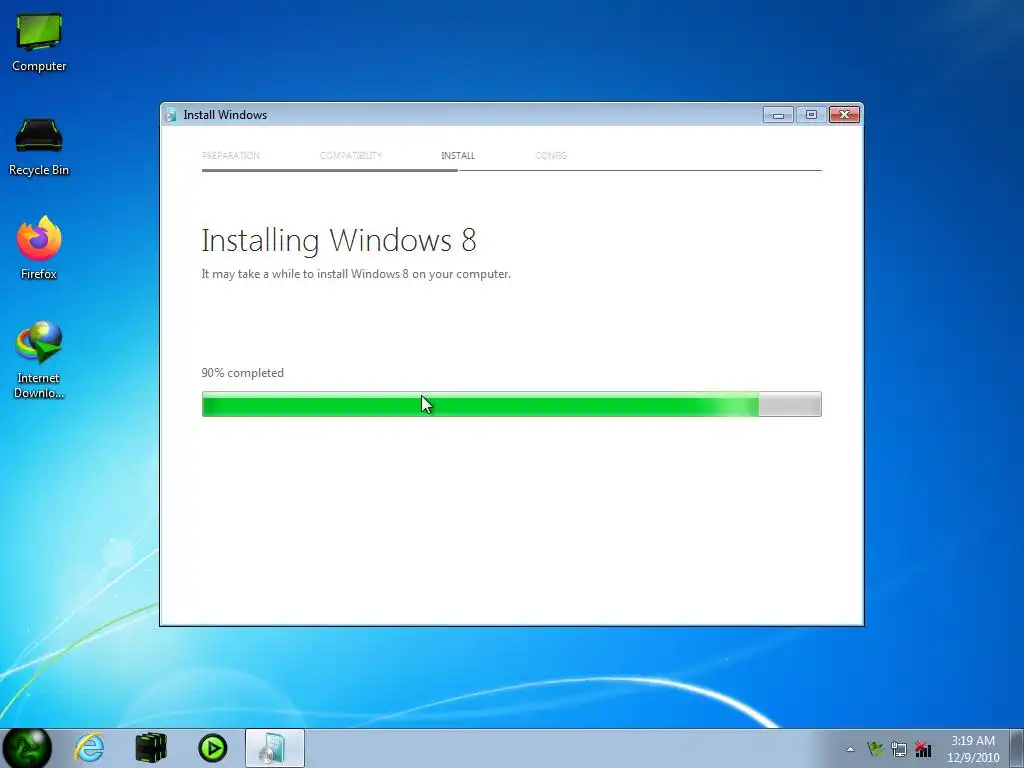
Task: Open the file explorer taskbar icon
Action: tap(151, 748)
